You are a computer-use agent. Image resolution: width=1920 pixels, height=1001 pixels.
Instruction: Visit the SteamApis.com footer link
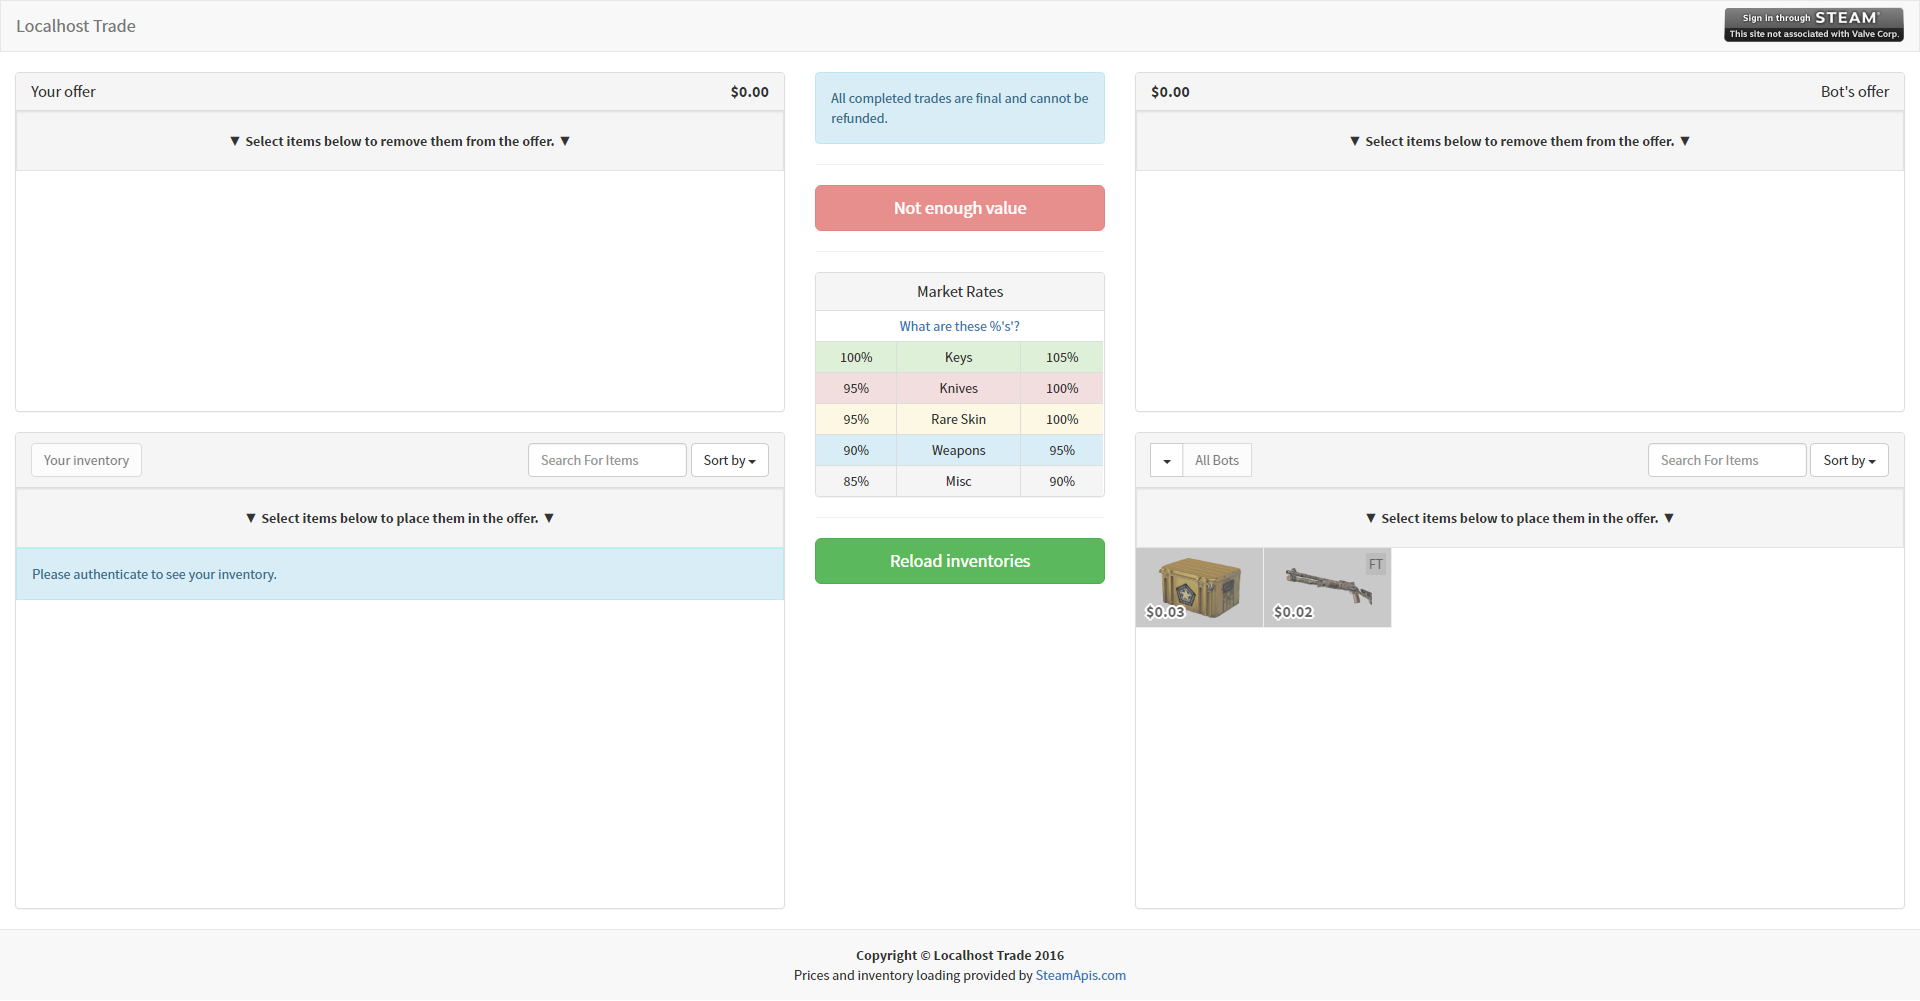click(x=1080, y=976)
